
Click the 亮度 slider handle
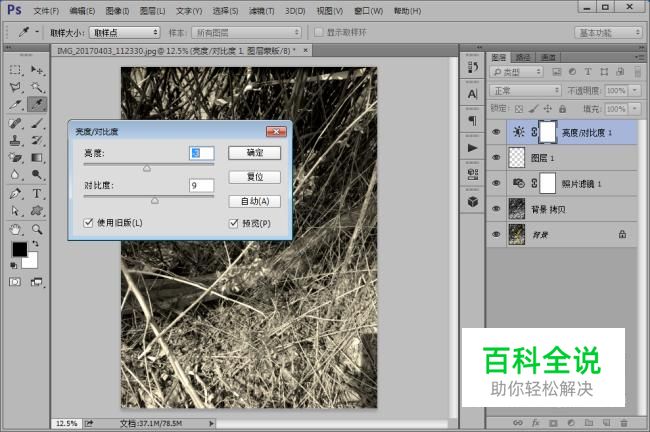(x=147, y=168)
